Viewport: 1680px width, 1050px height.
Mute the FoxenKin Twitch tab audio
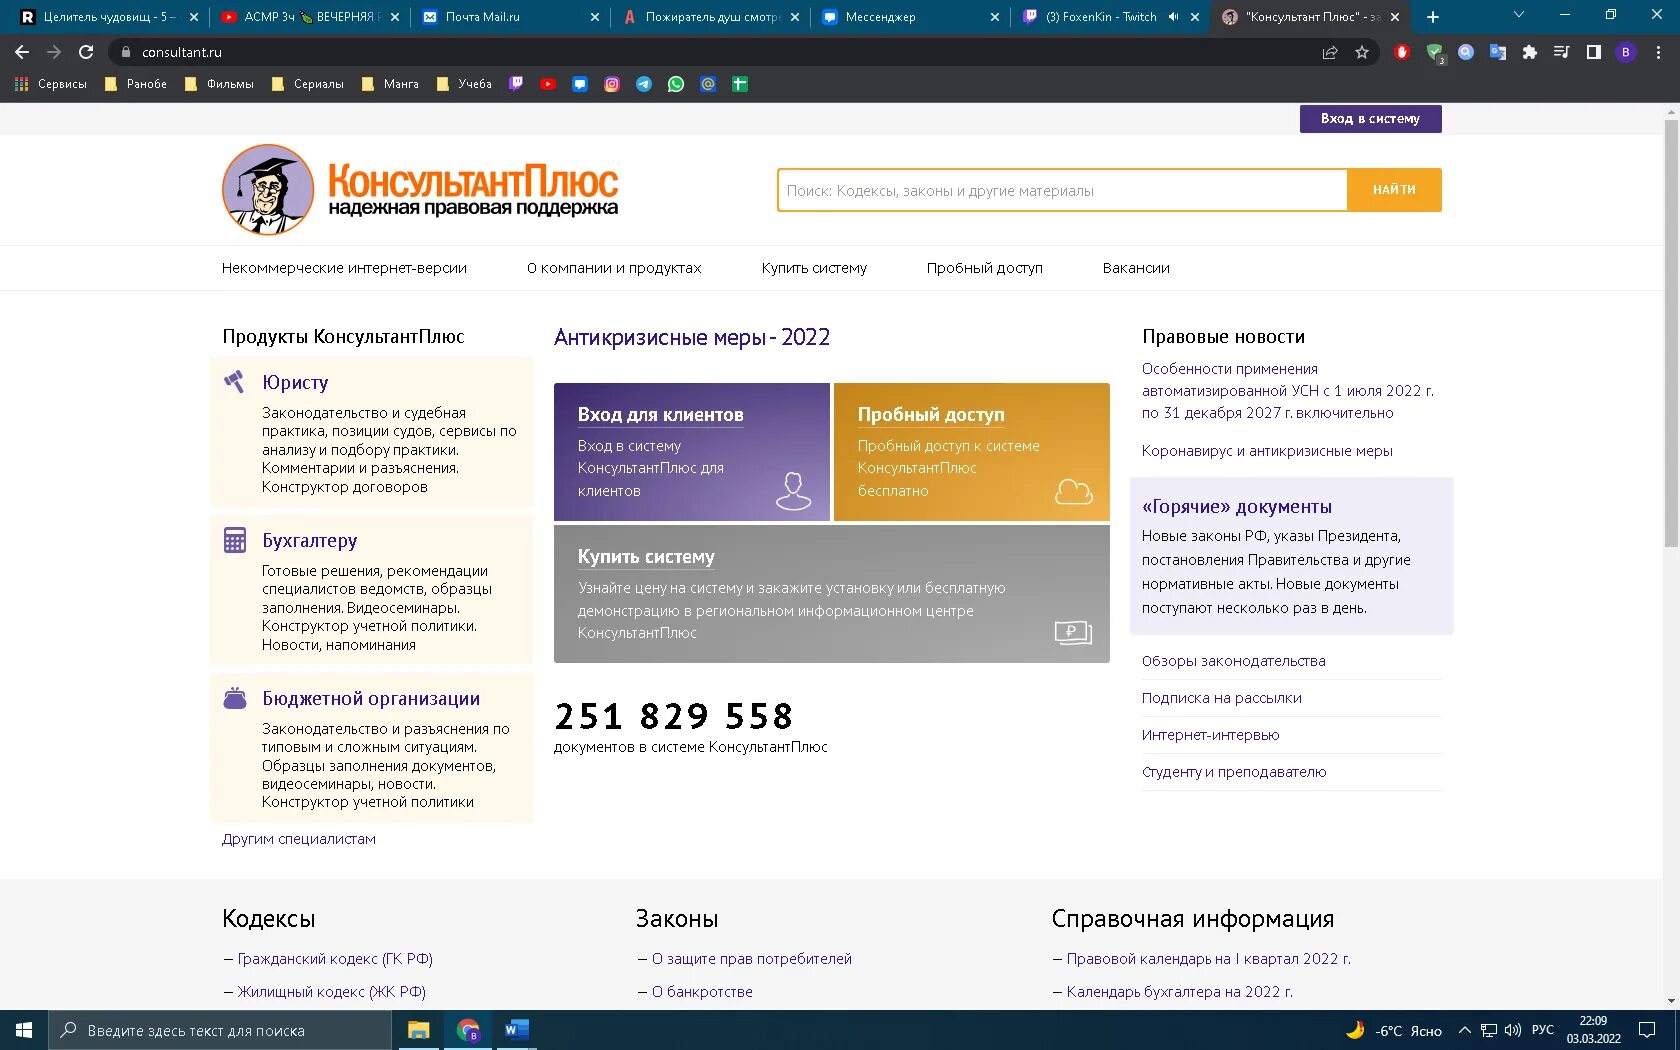pos(1173,17)
